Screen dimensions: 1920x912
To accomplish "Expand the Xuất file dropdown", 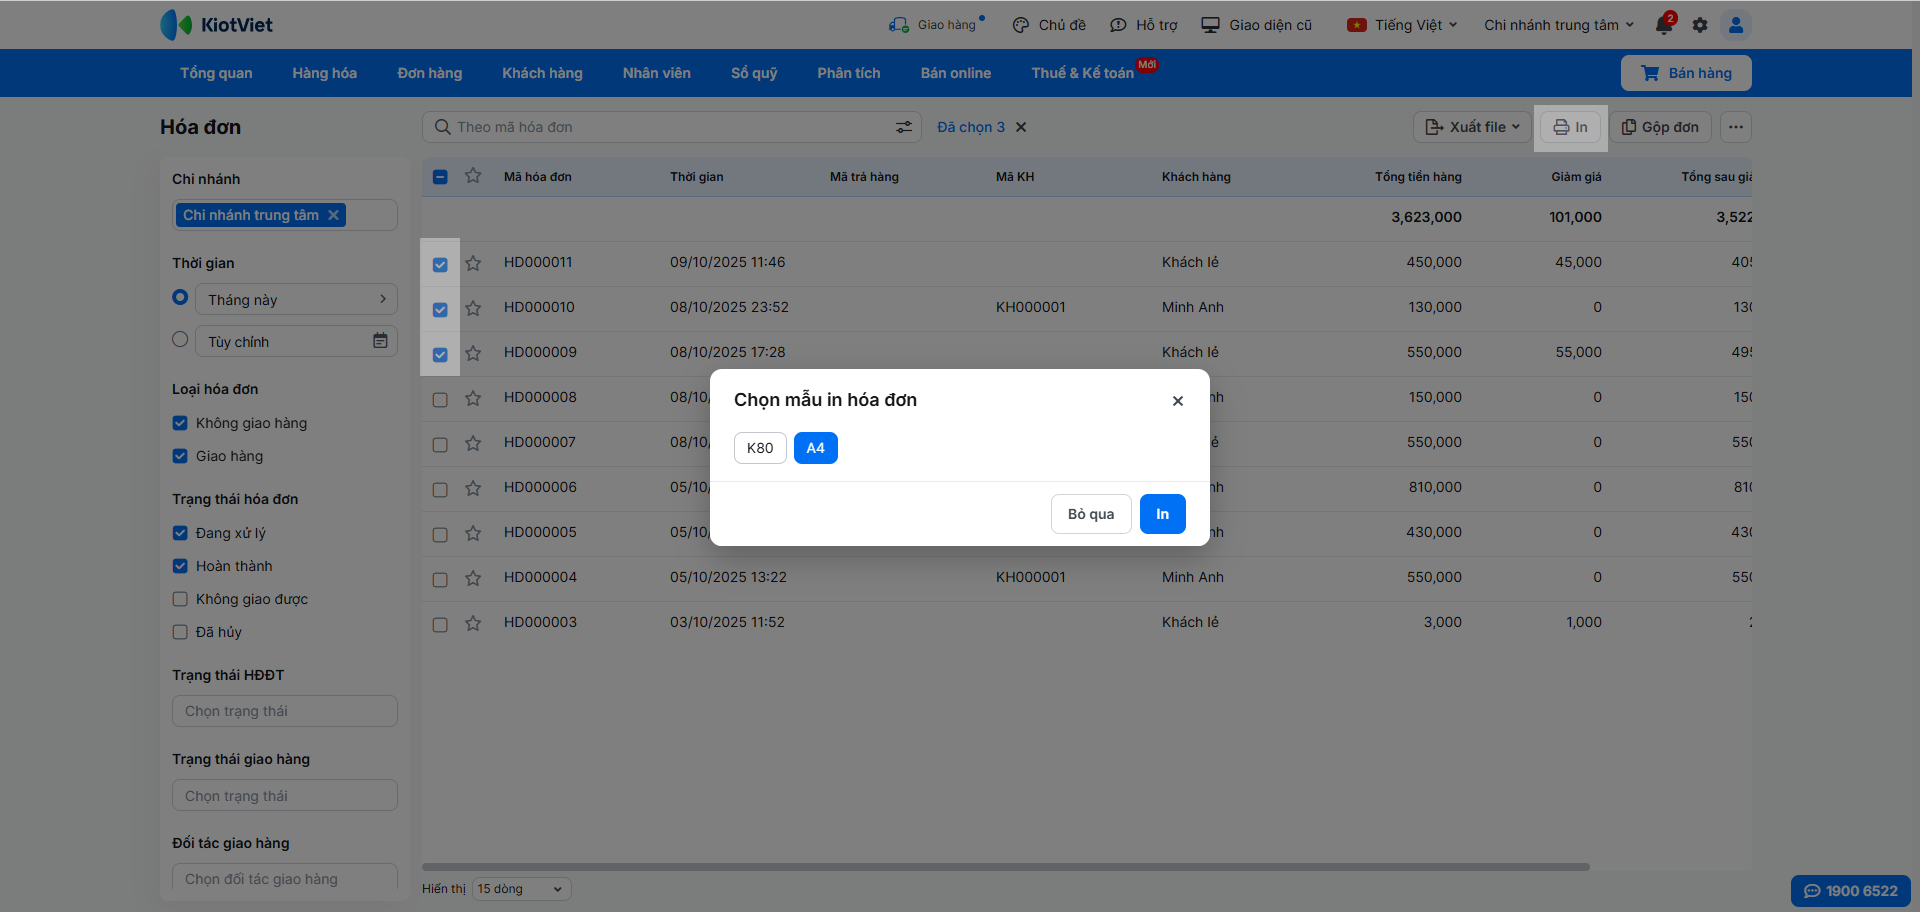I will click(x=1472, y=127).
